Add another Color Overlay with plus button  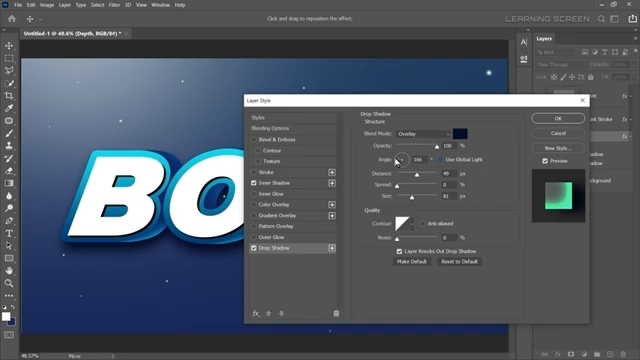332,204
